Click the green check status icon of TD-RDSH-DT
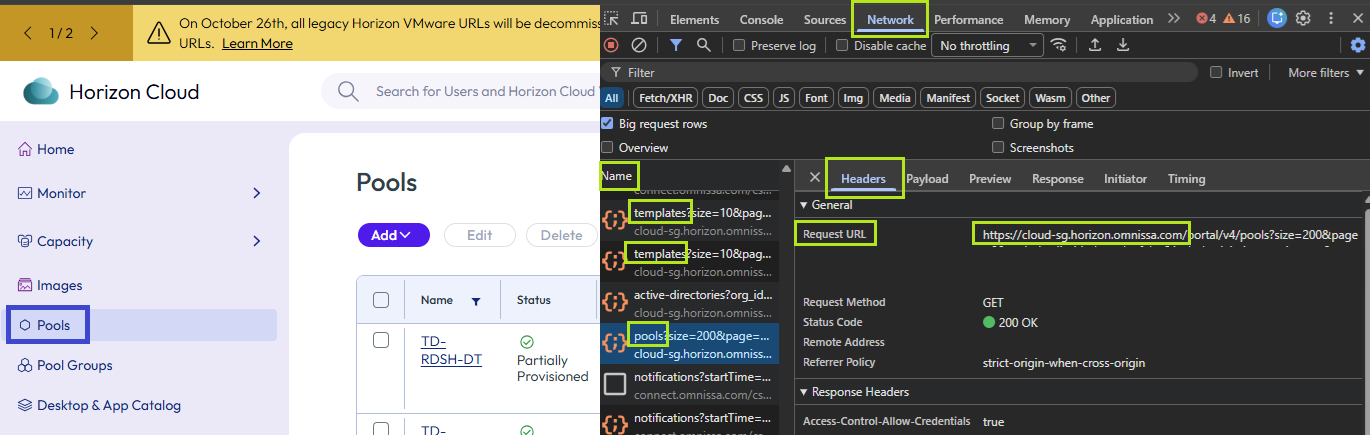Screen dimensions: 1370x435 tap(527, 342)
